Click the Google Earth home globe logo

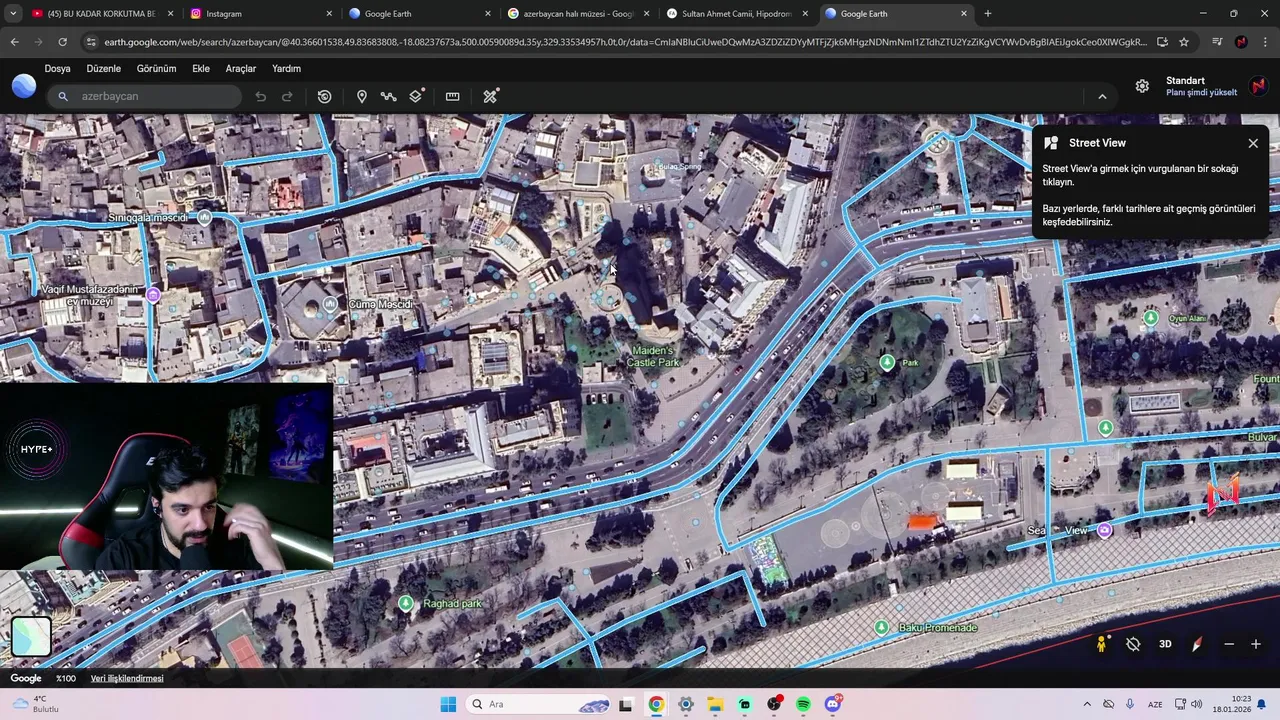pos(24,86)
